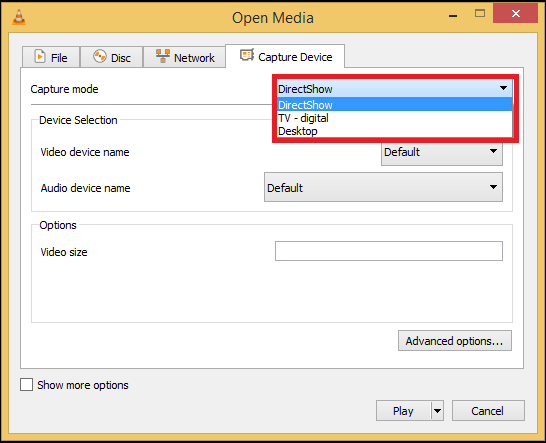Switch to the Network tab
This screenshot has width=546, height=443.
pyautogui.click(x=185, y=57)
